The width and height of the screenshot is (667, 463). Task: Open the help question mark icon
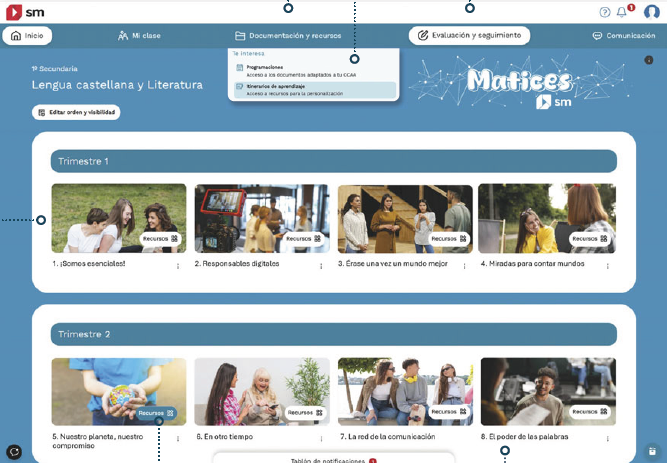click(x=604, y=12)
